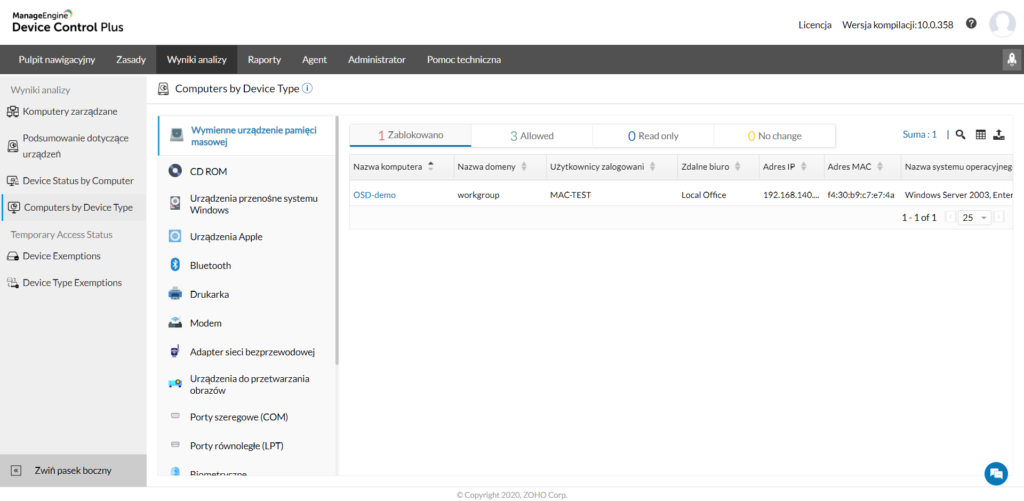
Task: Select Bluetooth device type
Action: [x=210, y=265]
